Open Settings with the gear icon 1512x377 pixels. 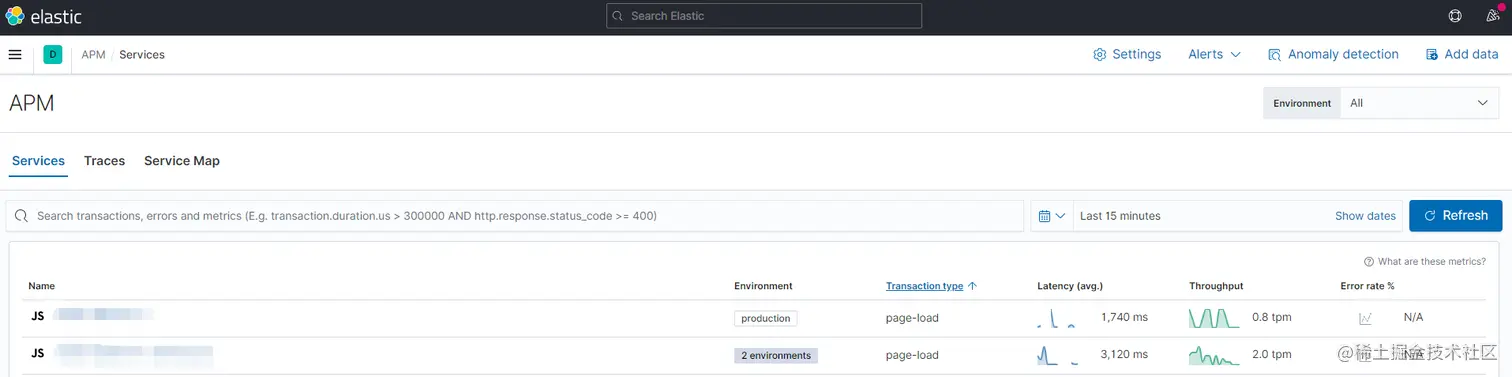pos(1127,55)
